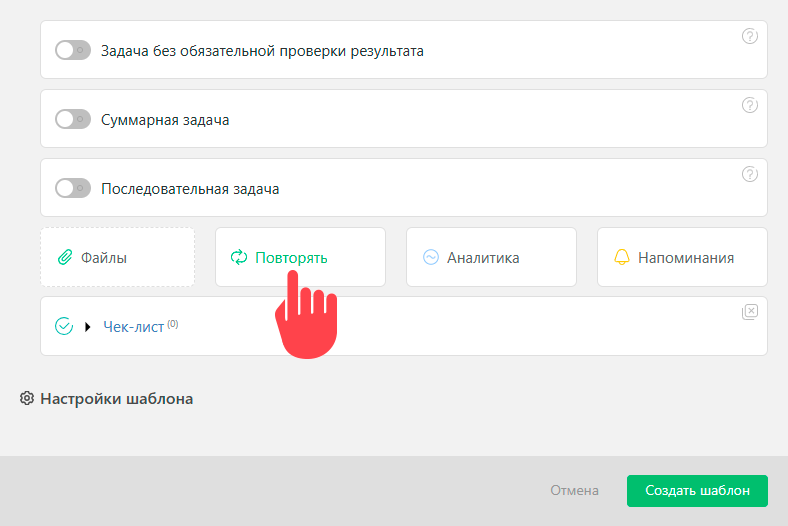The width and height of the screenshot is (788, 526).
Task: Open help for Задача без обязательной проверки
Action: [x=749, y=36]
